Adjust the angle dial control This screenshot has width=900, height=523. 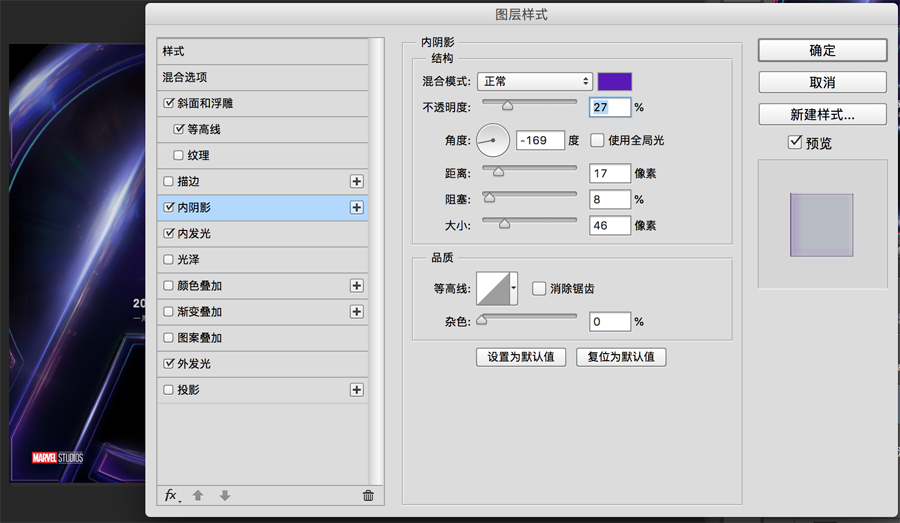coord(493,140)
